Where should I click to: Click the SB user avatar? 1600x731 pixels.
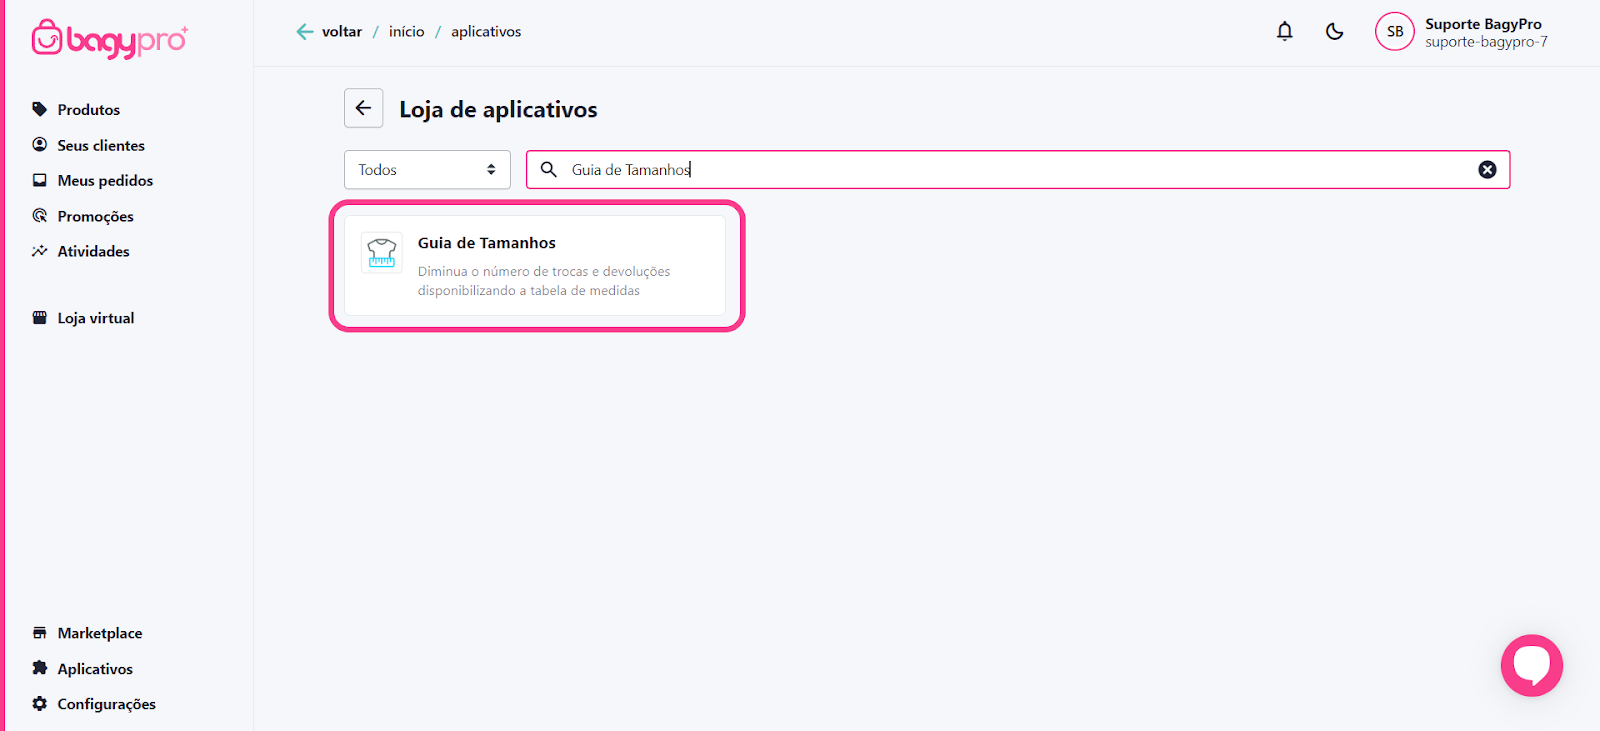click(x=1395, y=32)
